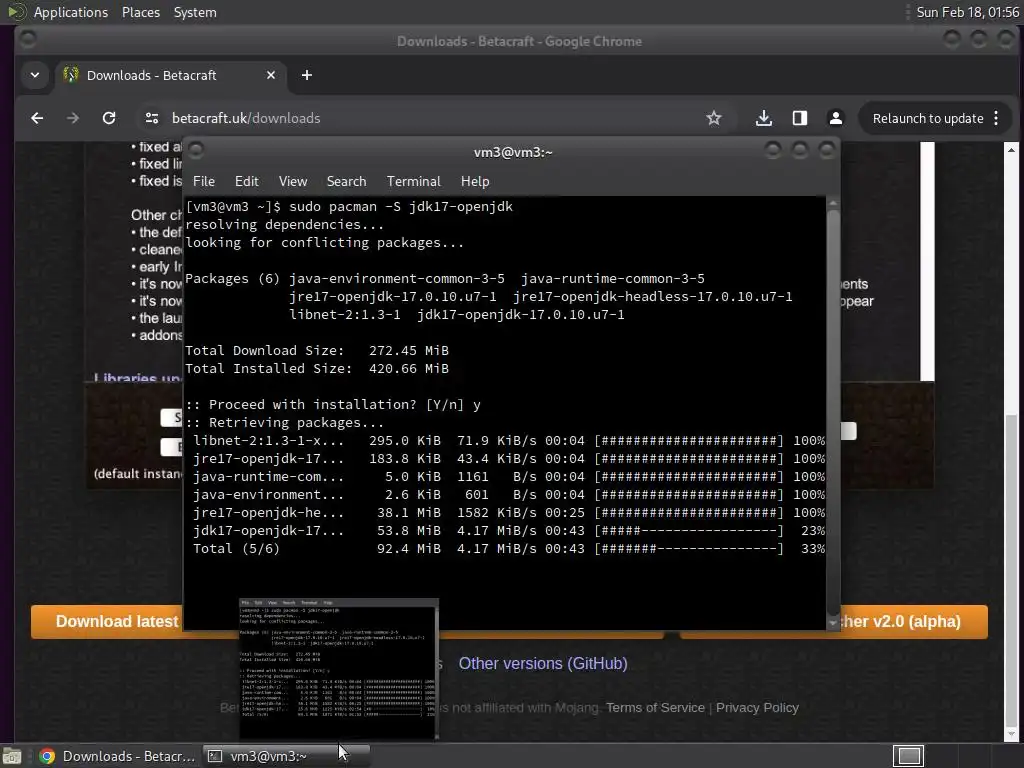Open terminal View menu
The image size is (1024, 768).
[x=293, y=182]
